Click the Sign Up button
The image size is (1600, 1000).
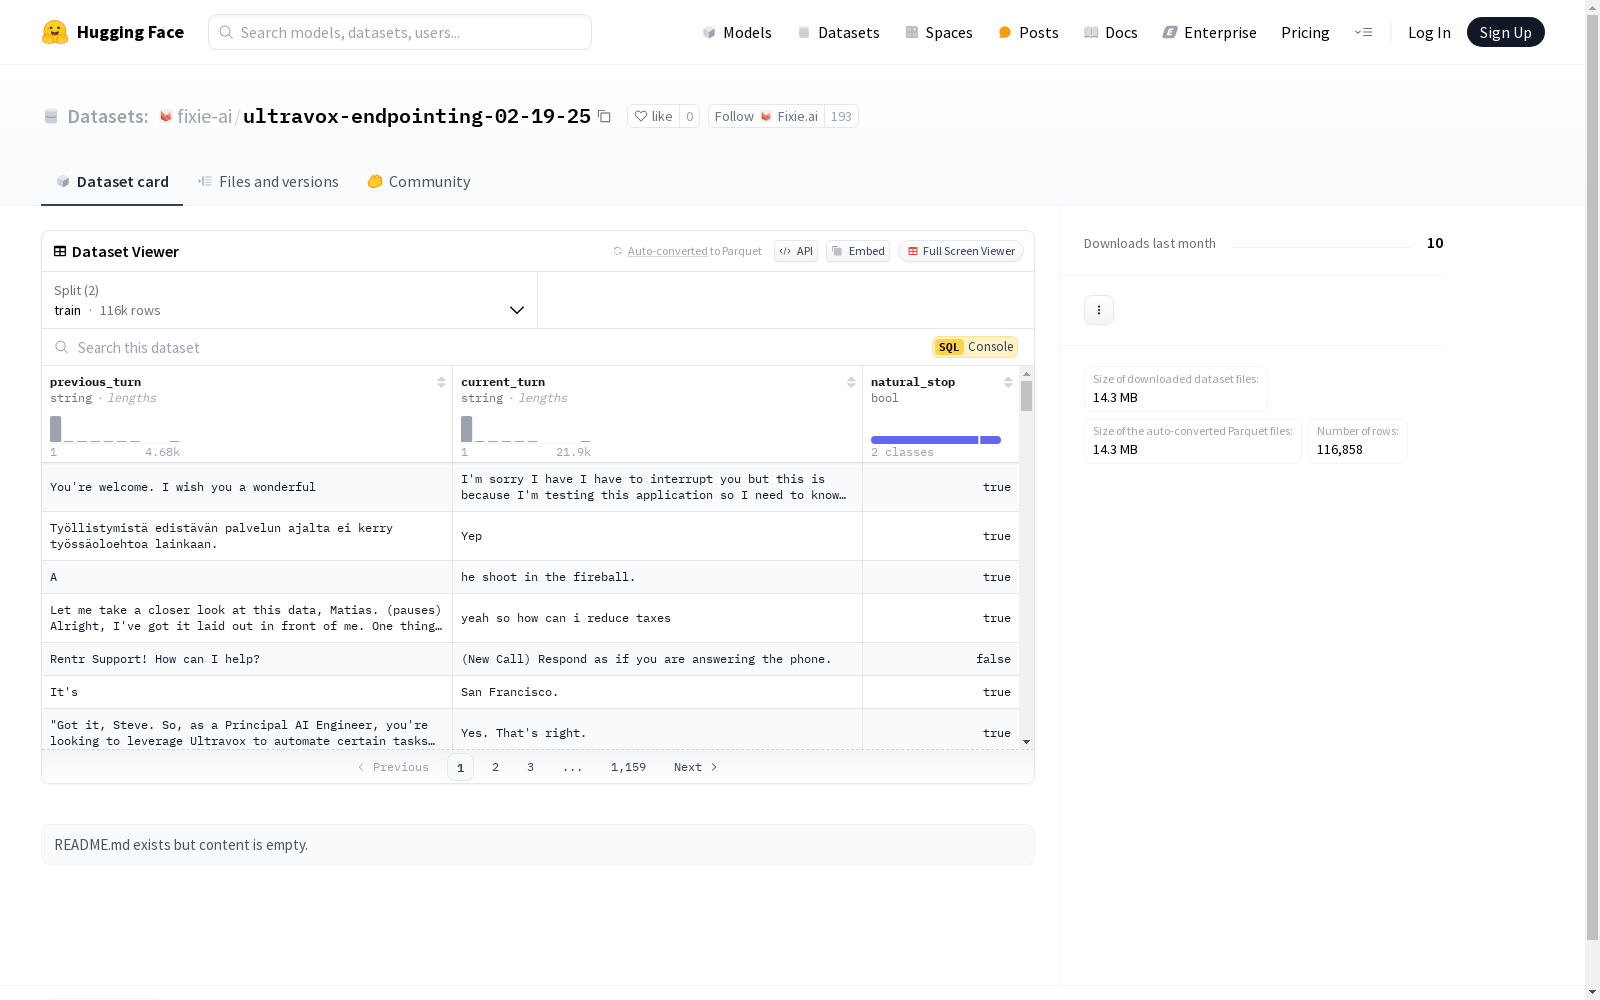coord(1505,32)
